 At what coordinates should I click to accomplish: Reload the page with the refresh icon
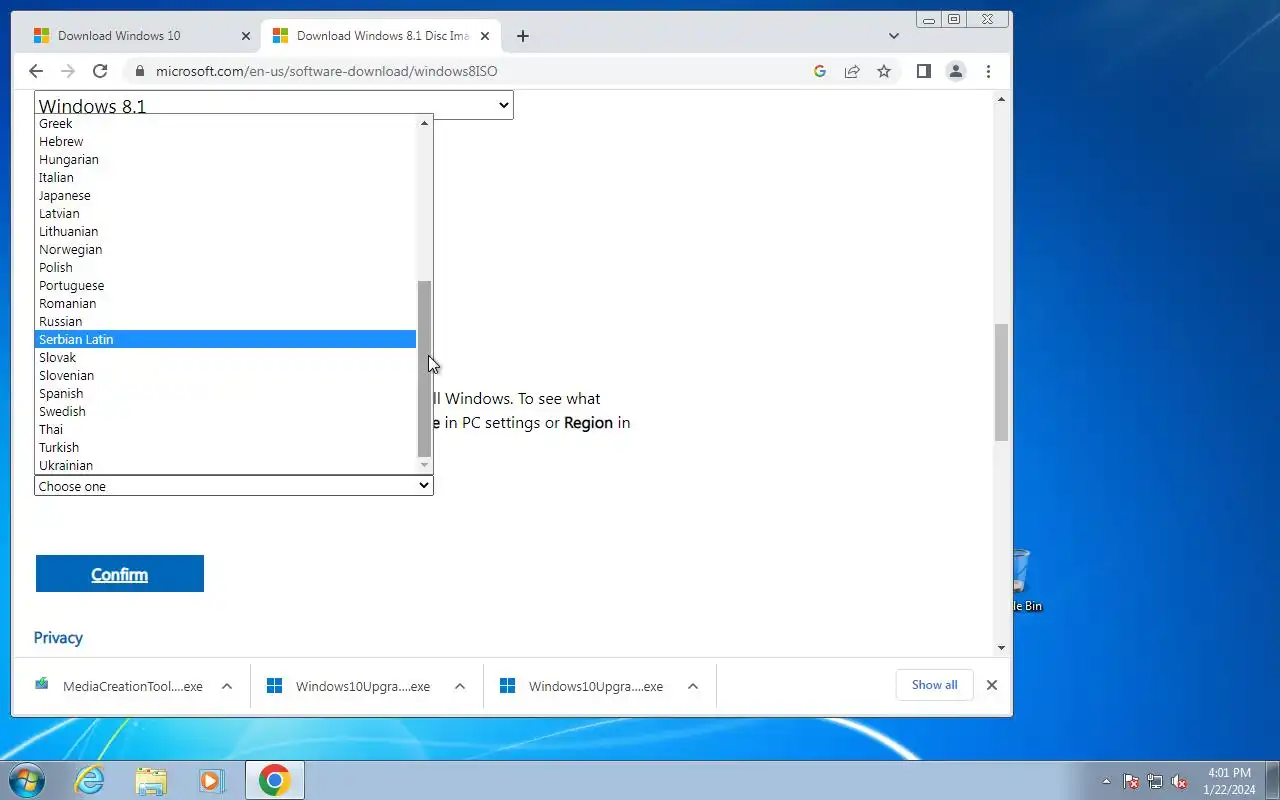pyautogui.click(x=100, y=71)
